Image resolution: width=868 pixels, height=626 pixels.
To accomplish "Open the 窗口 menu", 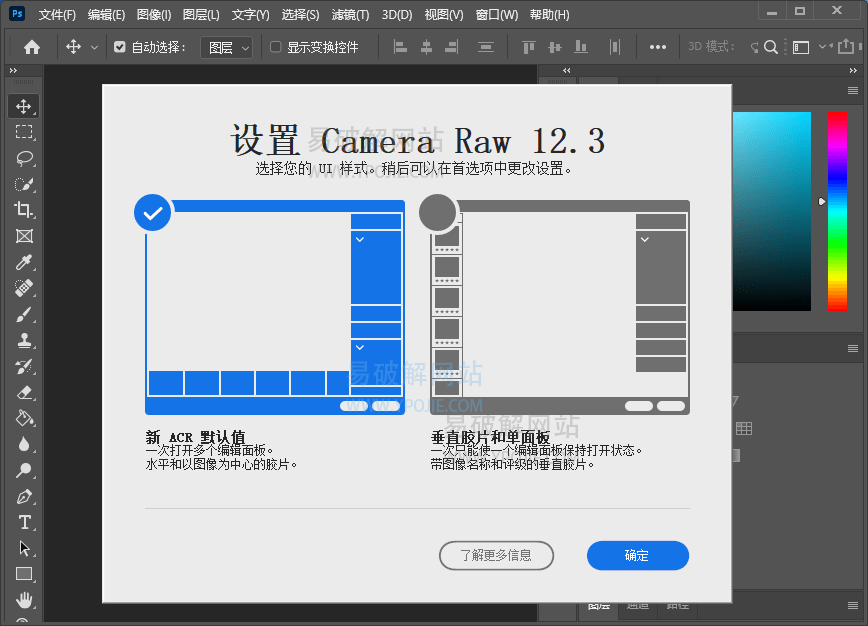I will tap(496, 14).
